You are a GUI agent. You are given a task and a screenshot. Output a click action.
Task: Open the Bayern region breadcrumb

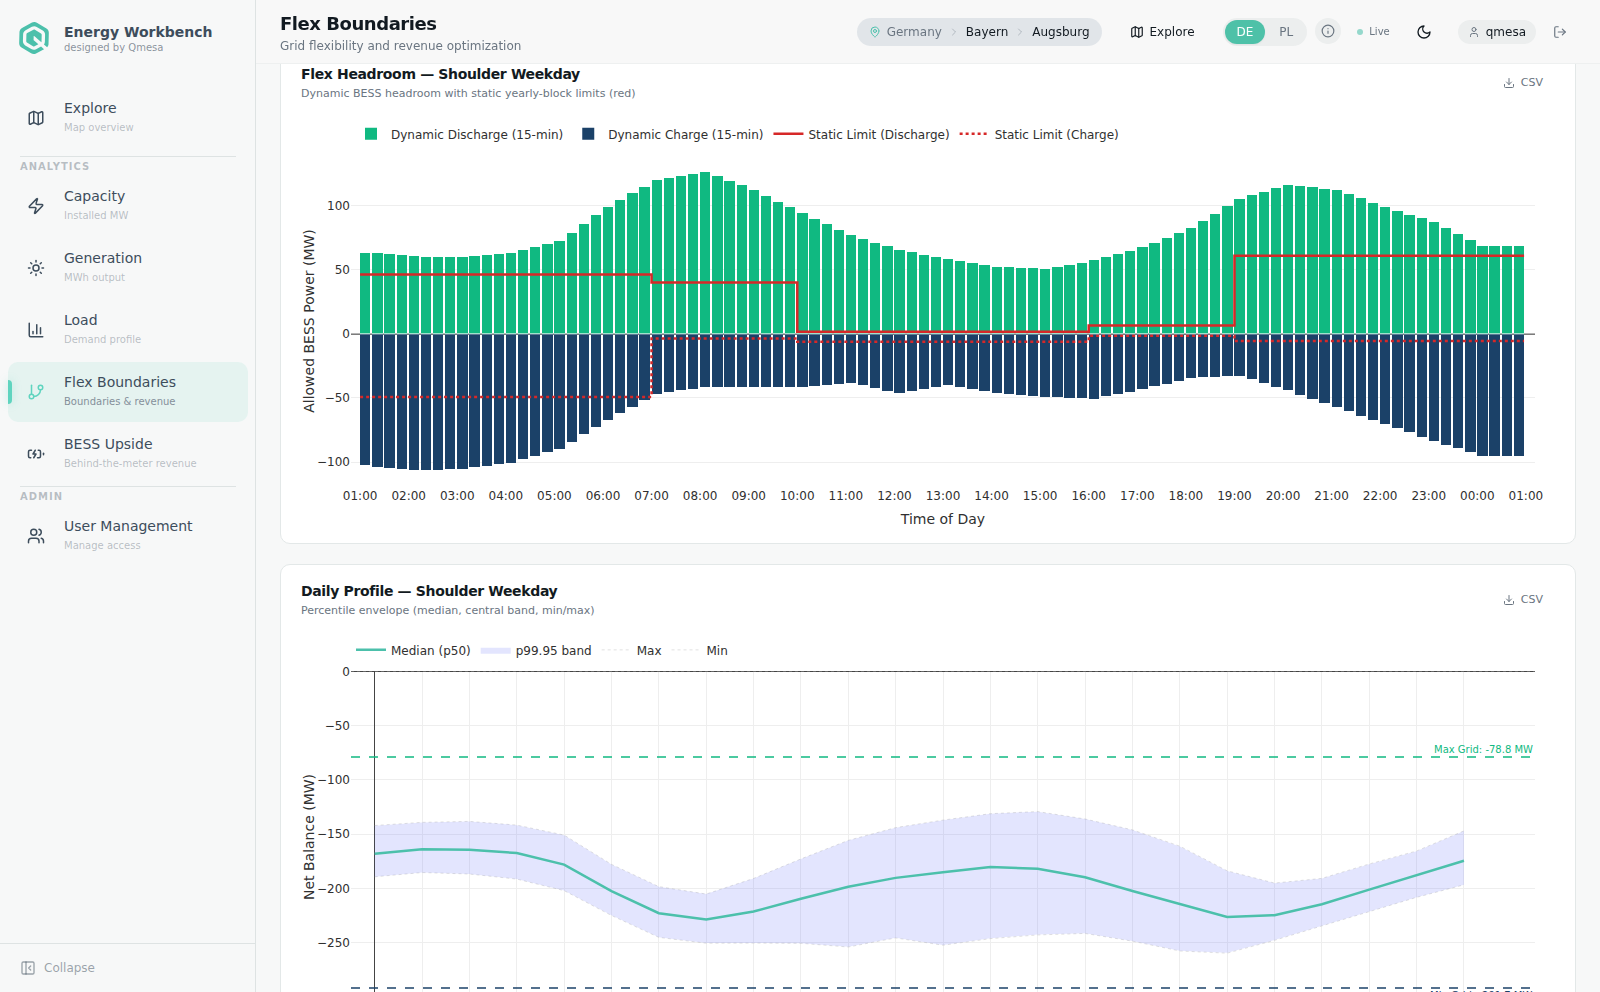[987, 32]
